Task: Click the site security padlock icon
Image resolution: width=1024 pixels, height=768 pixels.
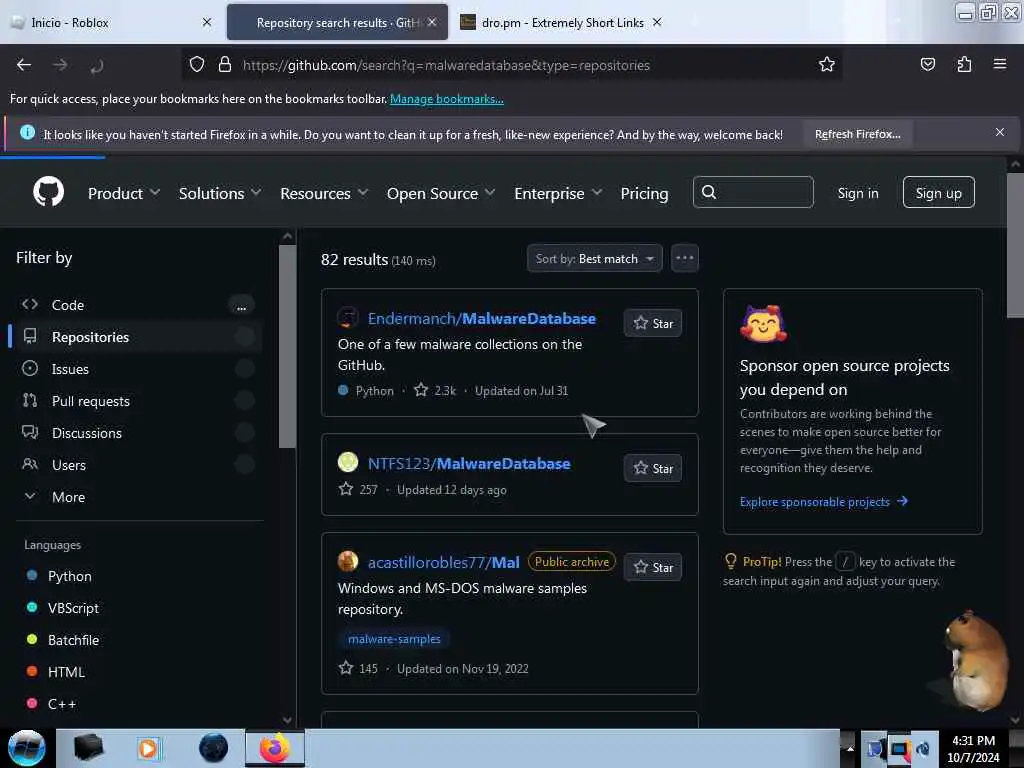Action: (225, 64)
